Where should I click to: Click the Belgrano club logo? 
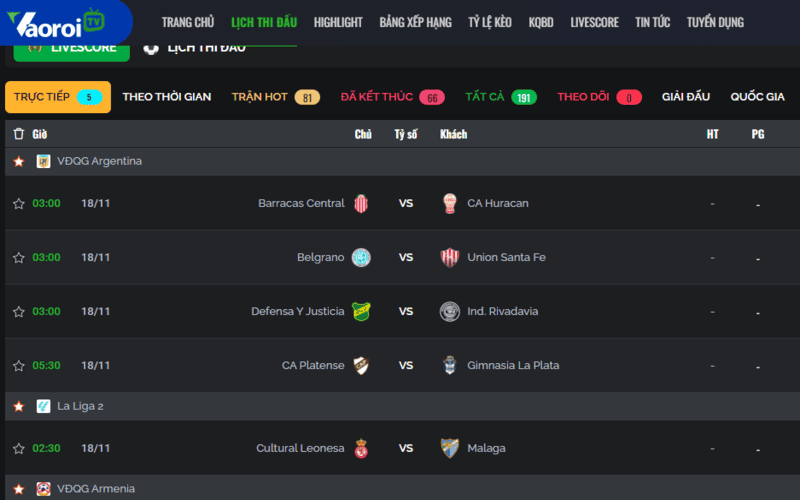click(361, 257)
